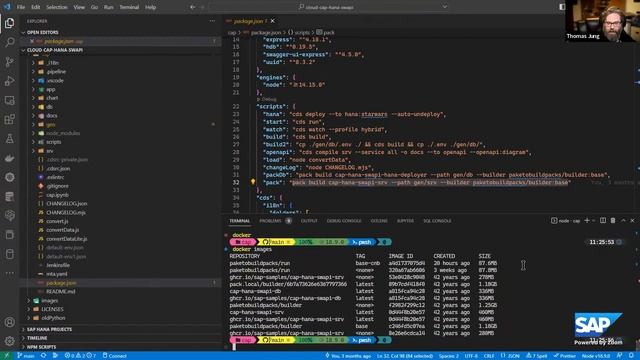Screen dimensions: 640x360
Task: Open the Docker whale icon
Action: pos(9,158)
